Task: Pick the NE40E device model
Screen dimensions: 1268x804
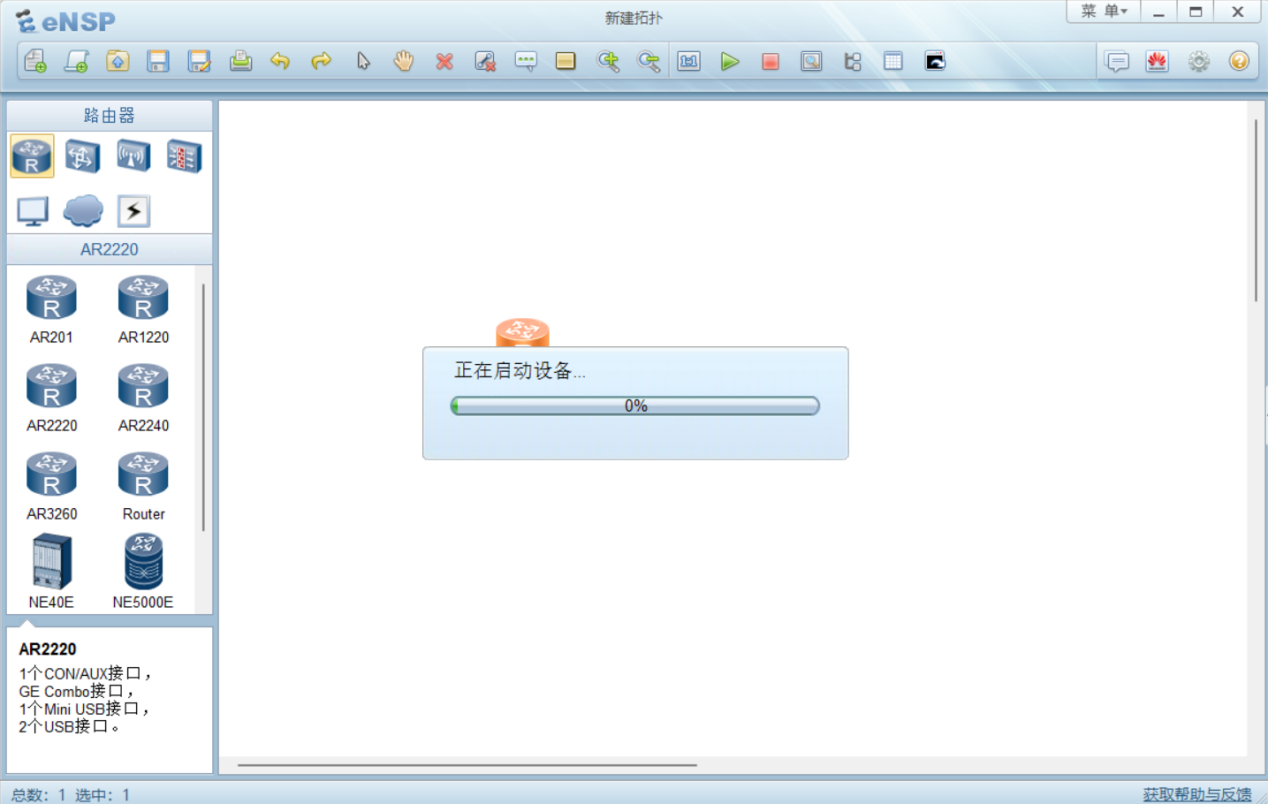Action: [51, 572]
